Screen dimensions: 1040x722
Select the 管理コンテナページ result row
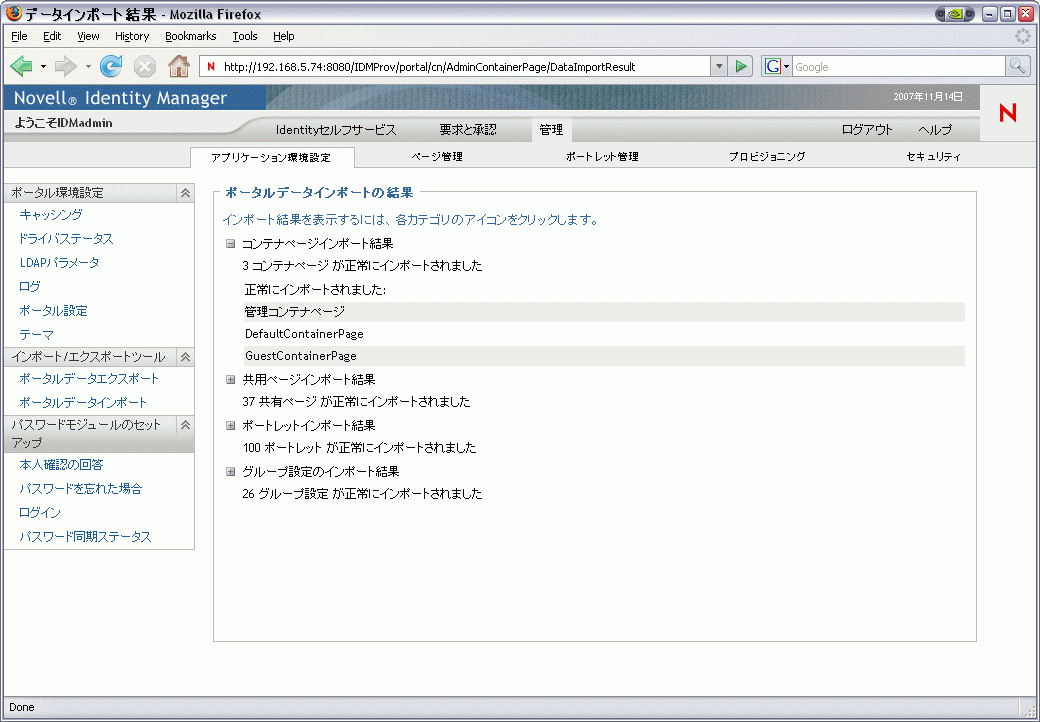pos(604,312)
